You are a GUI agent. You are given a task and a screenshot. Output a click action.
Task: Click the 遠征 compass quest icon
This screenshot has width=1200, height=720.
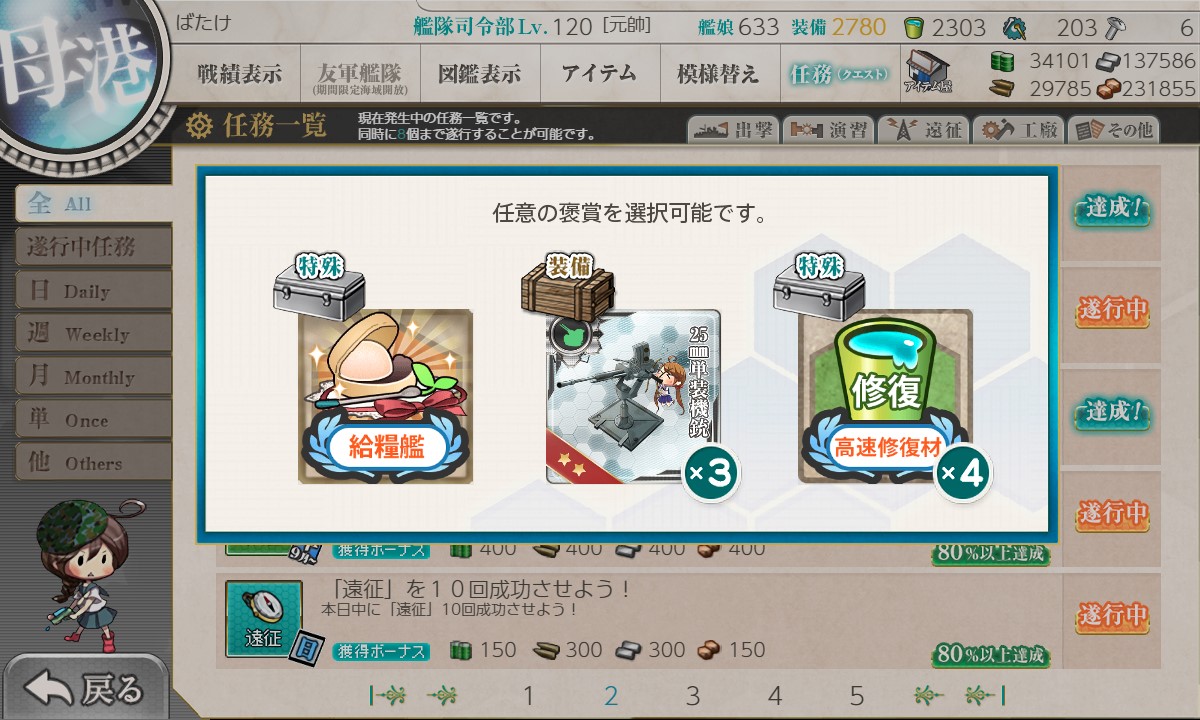click(x=263, y=619)
